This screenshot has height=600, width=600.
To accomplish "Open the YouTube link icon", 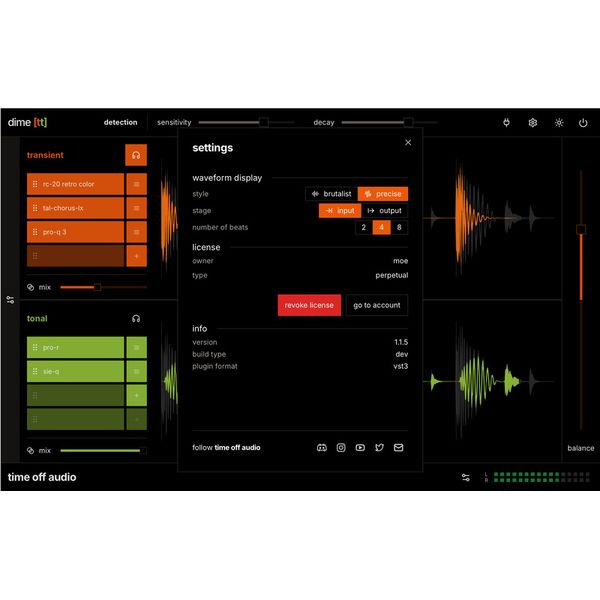I will [360, 448].
